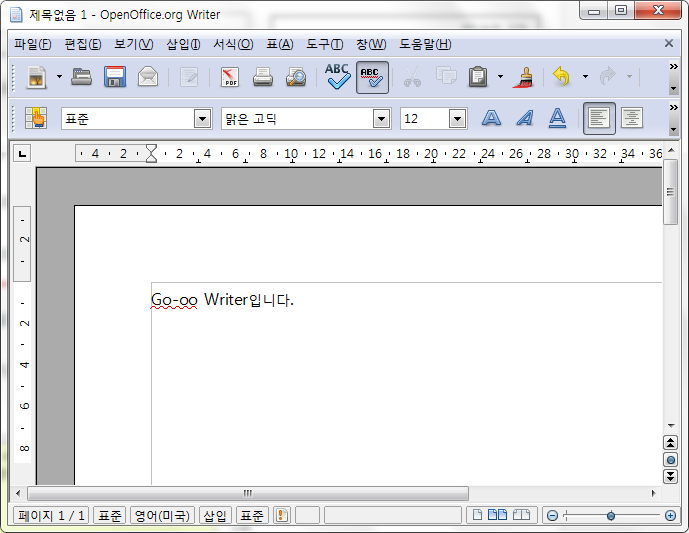Click the document modified indicator icon

click(x=282, y=515)
